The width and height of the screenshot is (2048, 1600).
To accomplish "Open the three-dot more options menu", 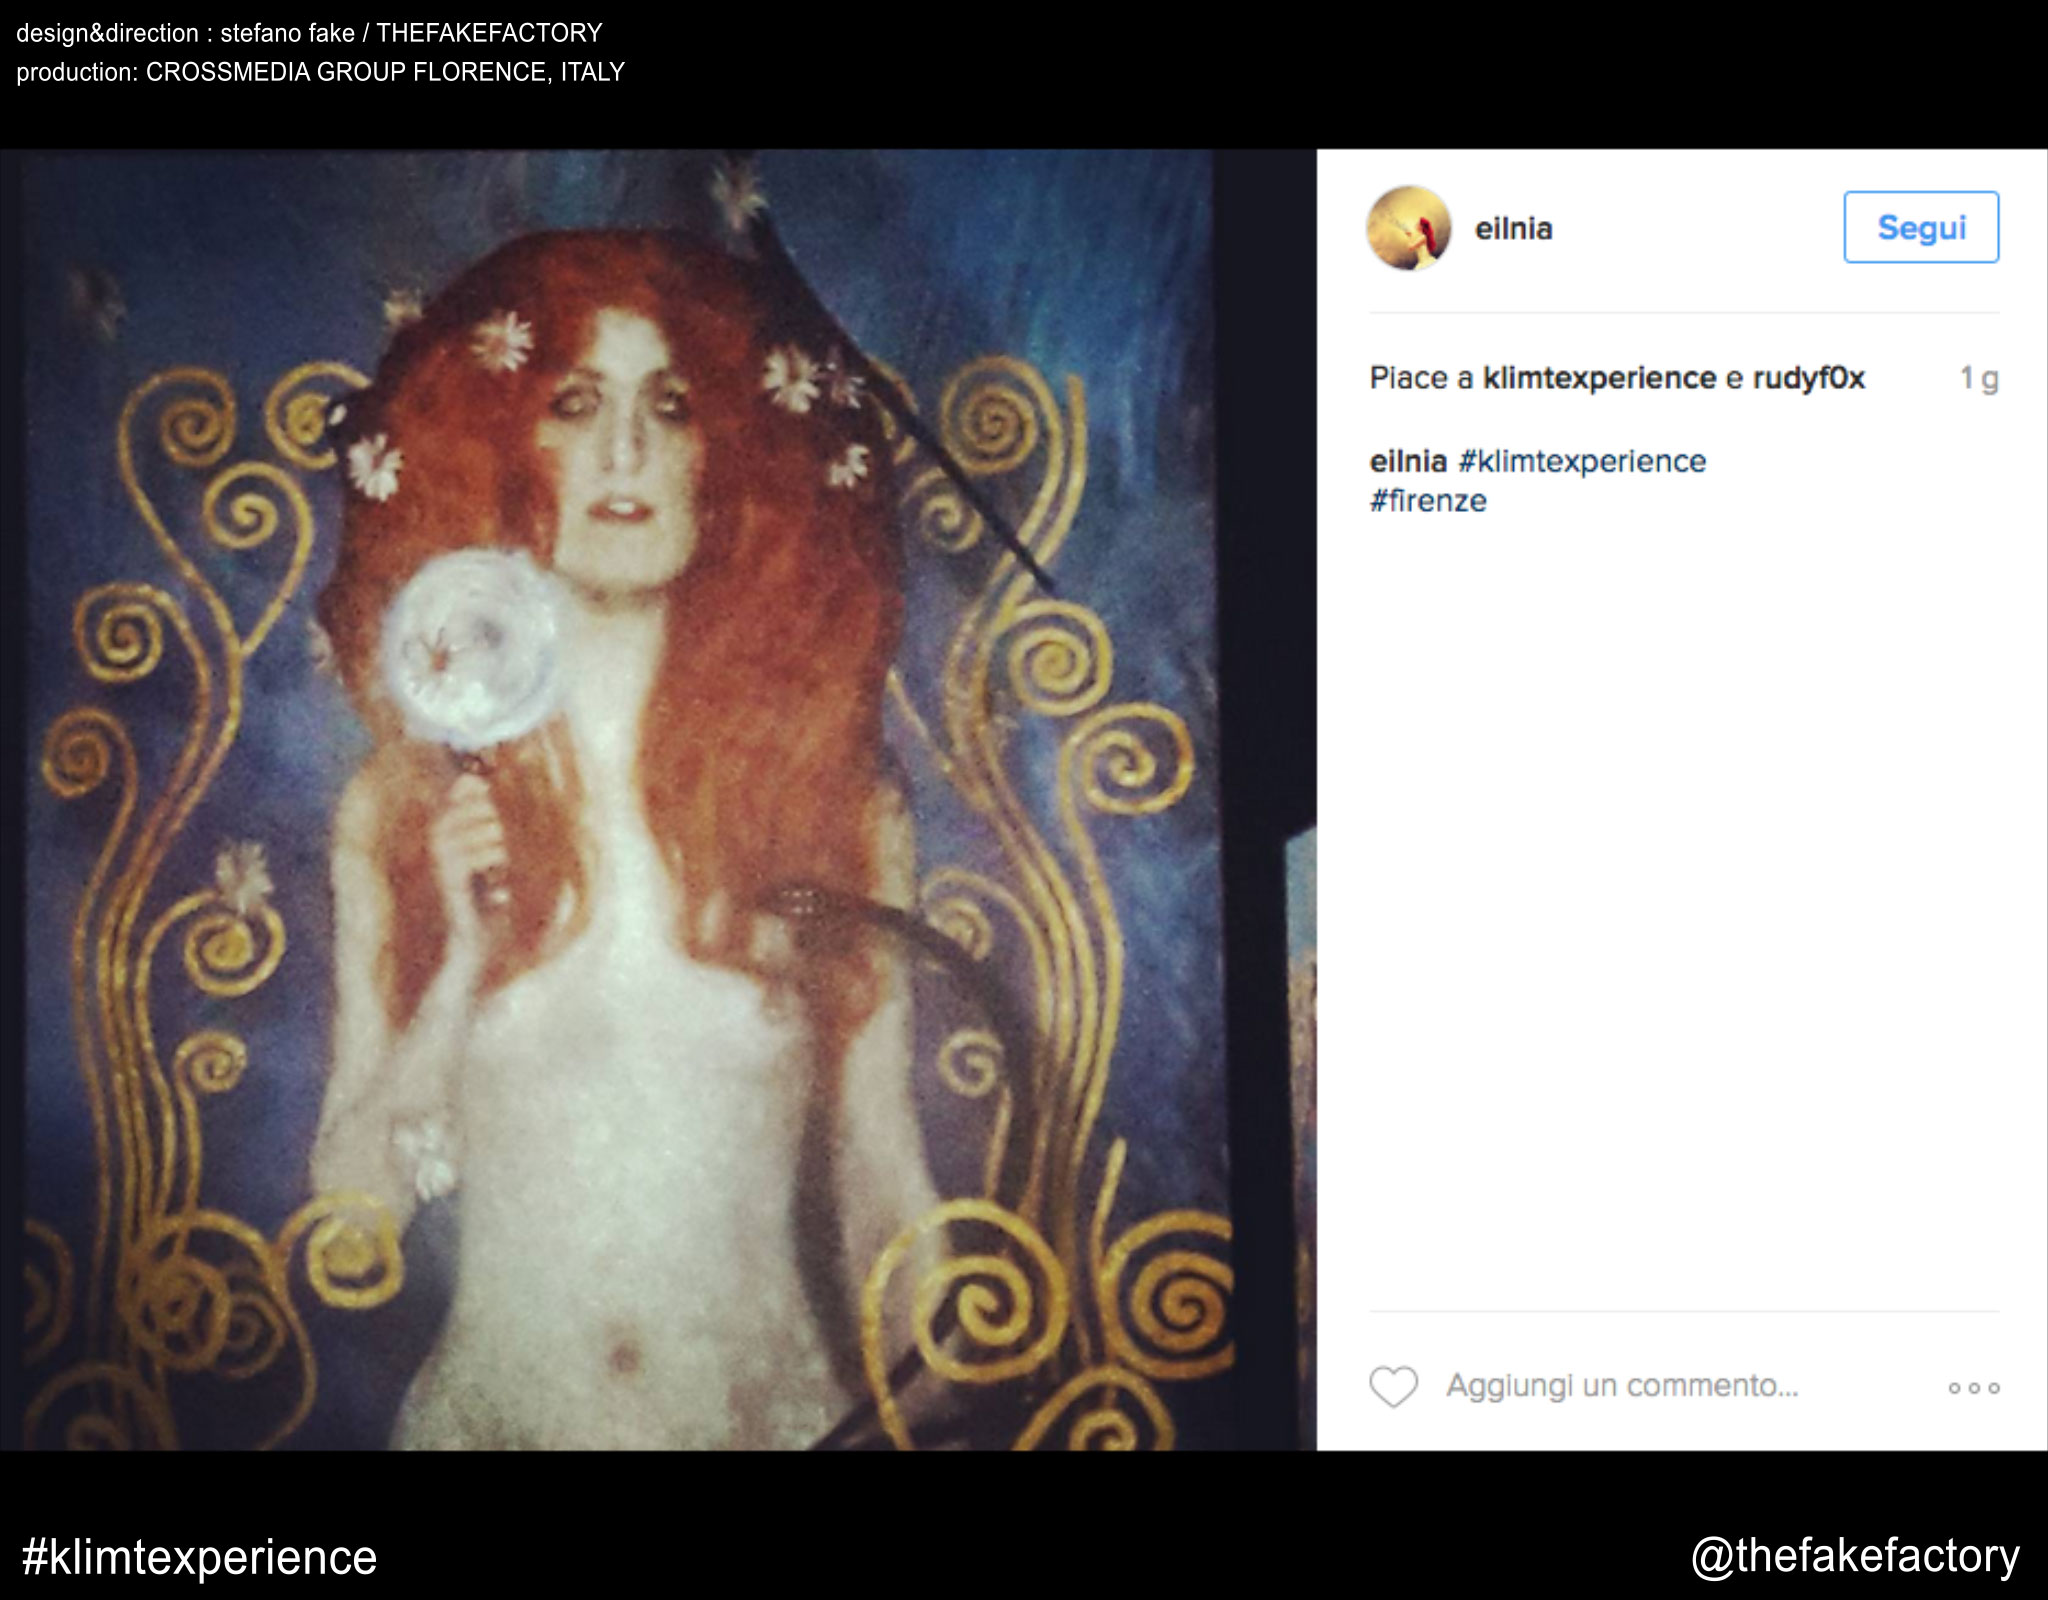I will [x=1974, y=1388].
